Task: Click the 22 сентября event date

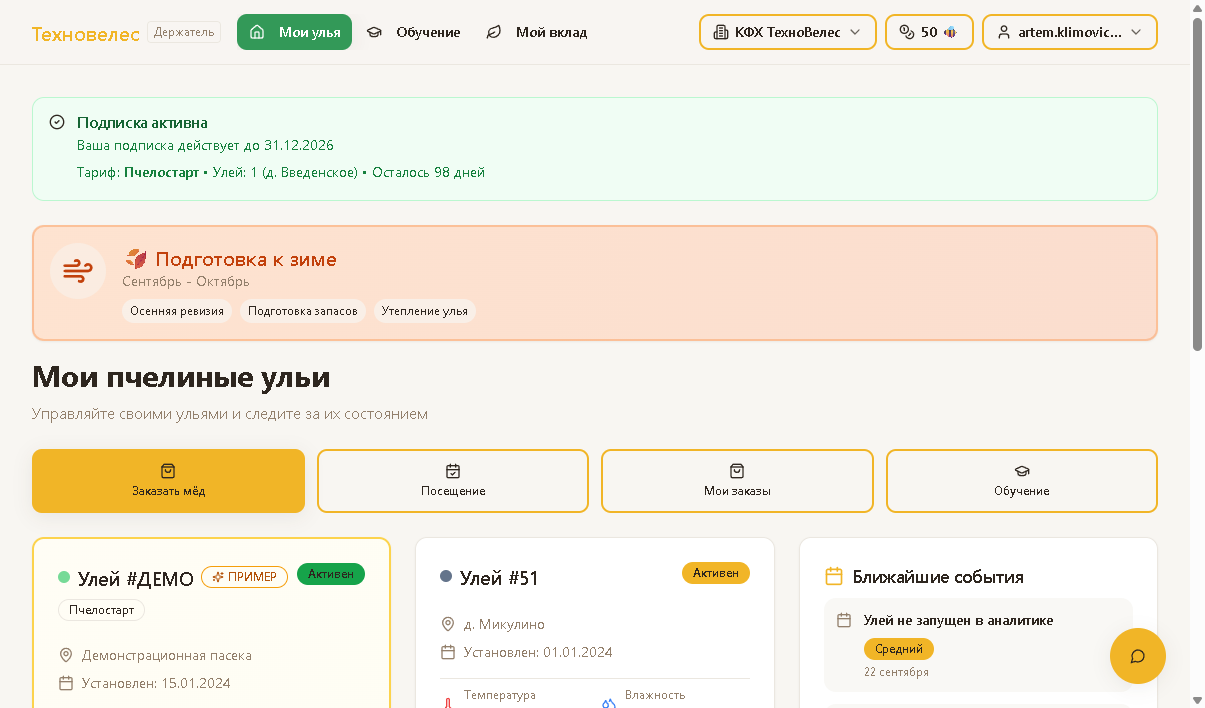Action: click(x=896, y=672)
